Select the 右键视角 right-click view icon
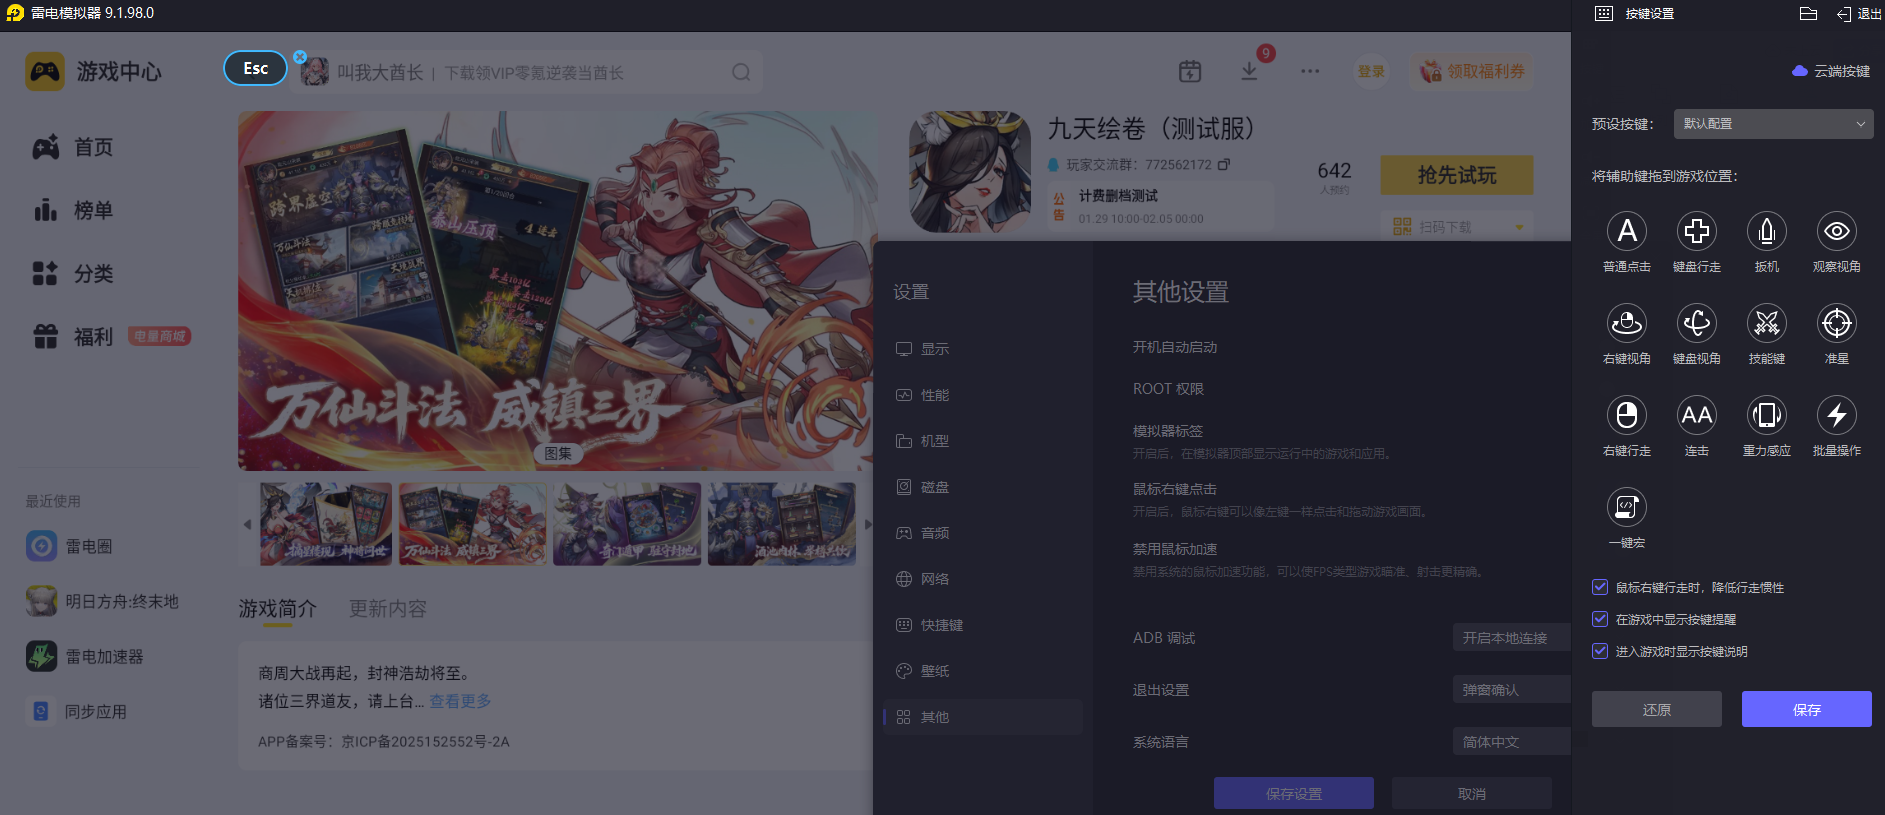This screenshot has height=815, width=1885. pos(1627,323)
